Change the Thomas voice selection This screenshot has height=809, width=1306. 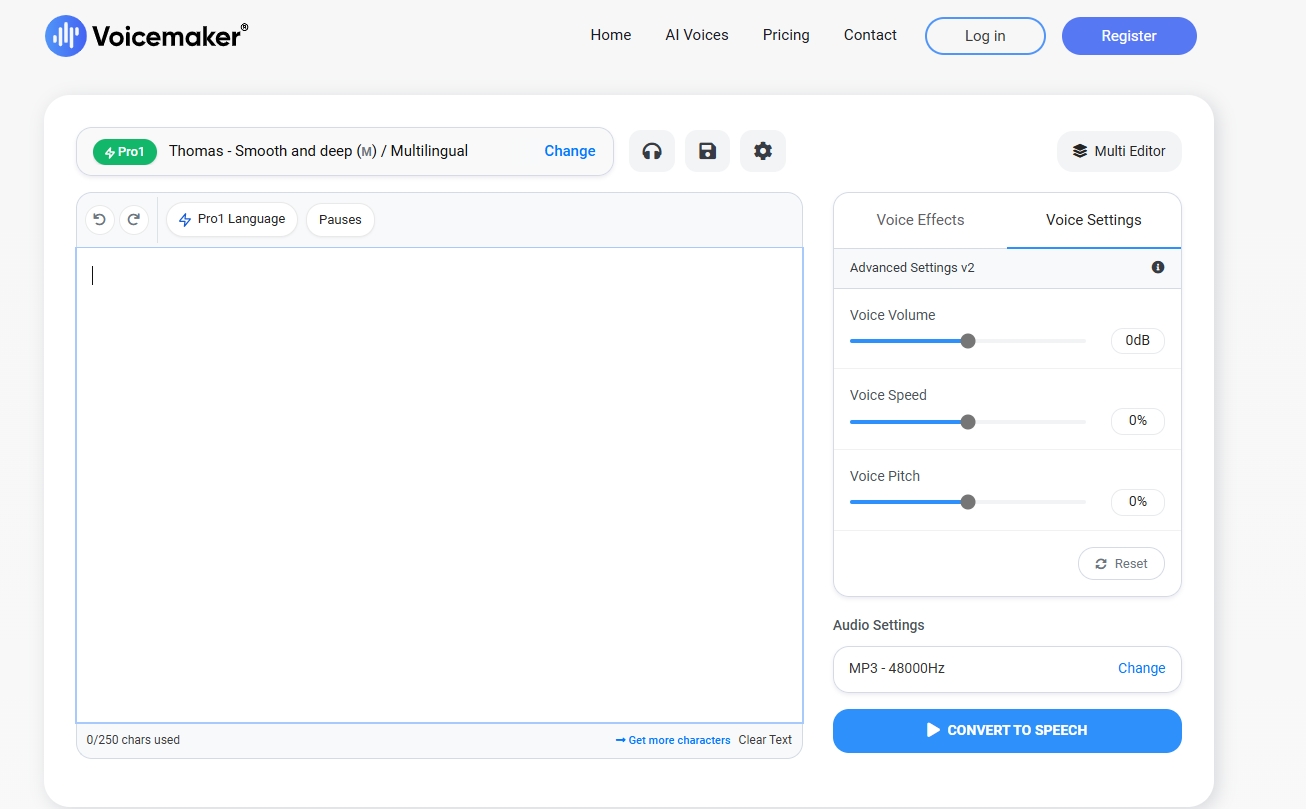pos(570,151)
